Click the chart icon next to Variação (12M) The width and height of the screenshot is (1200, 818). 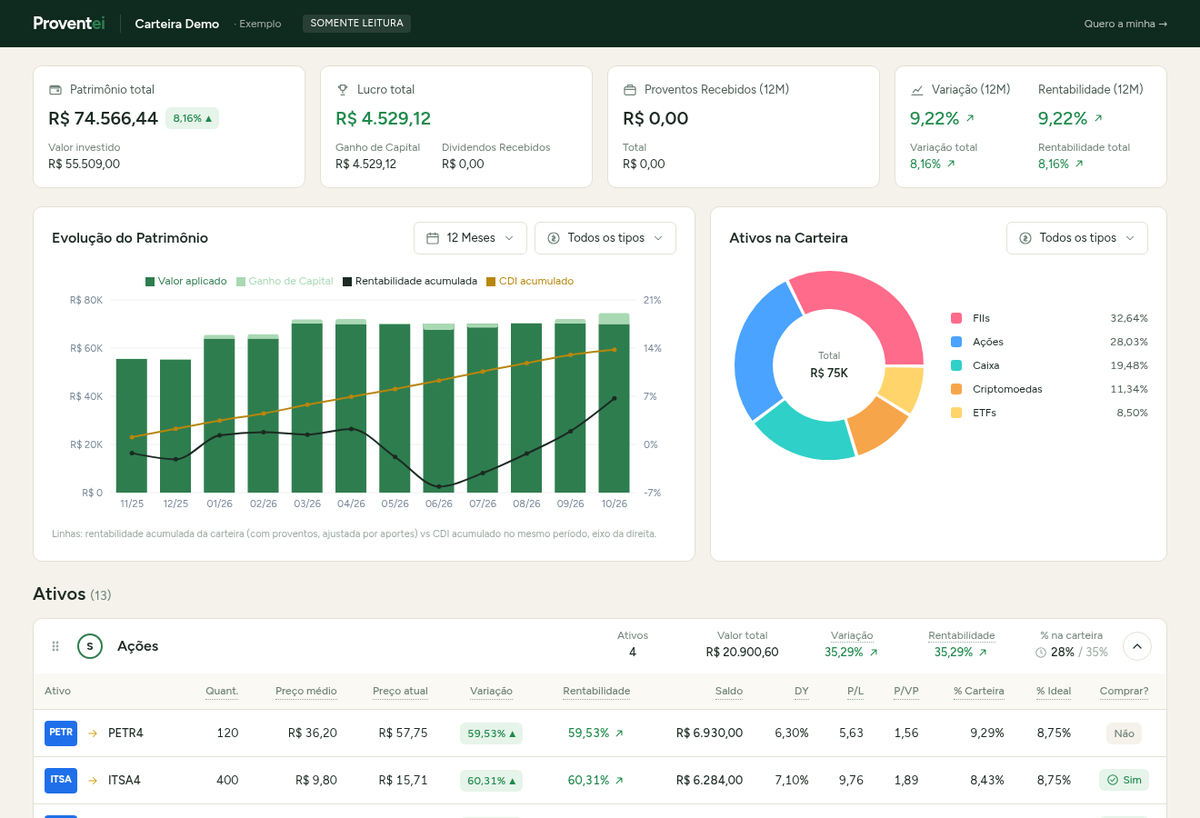[917, 90]
